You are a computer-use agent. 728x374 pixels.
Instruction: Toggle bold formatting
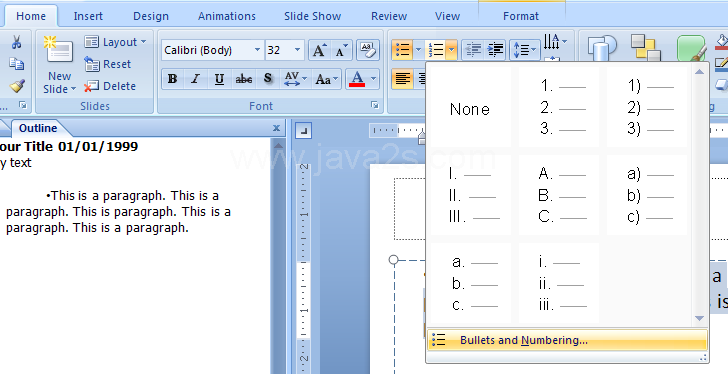pyautogui.click(x=173, y=79)
